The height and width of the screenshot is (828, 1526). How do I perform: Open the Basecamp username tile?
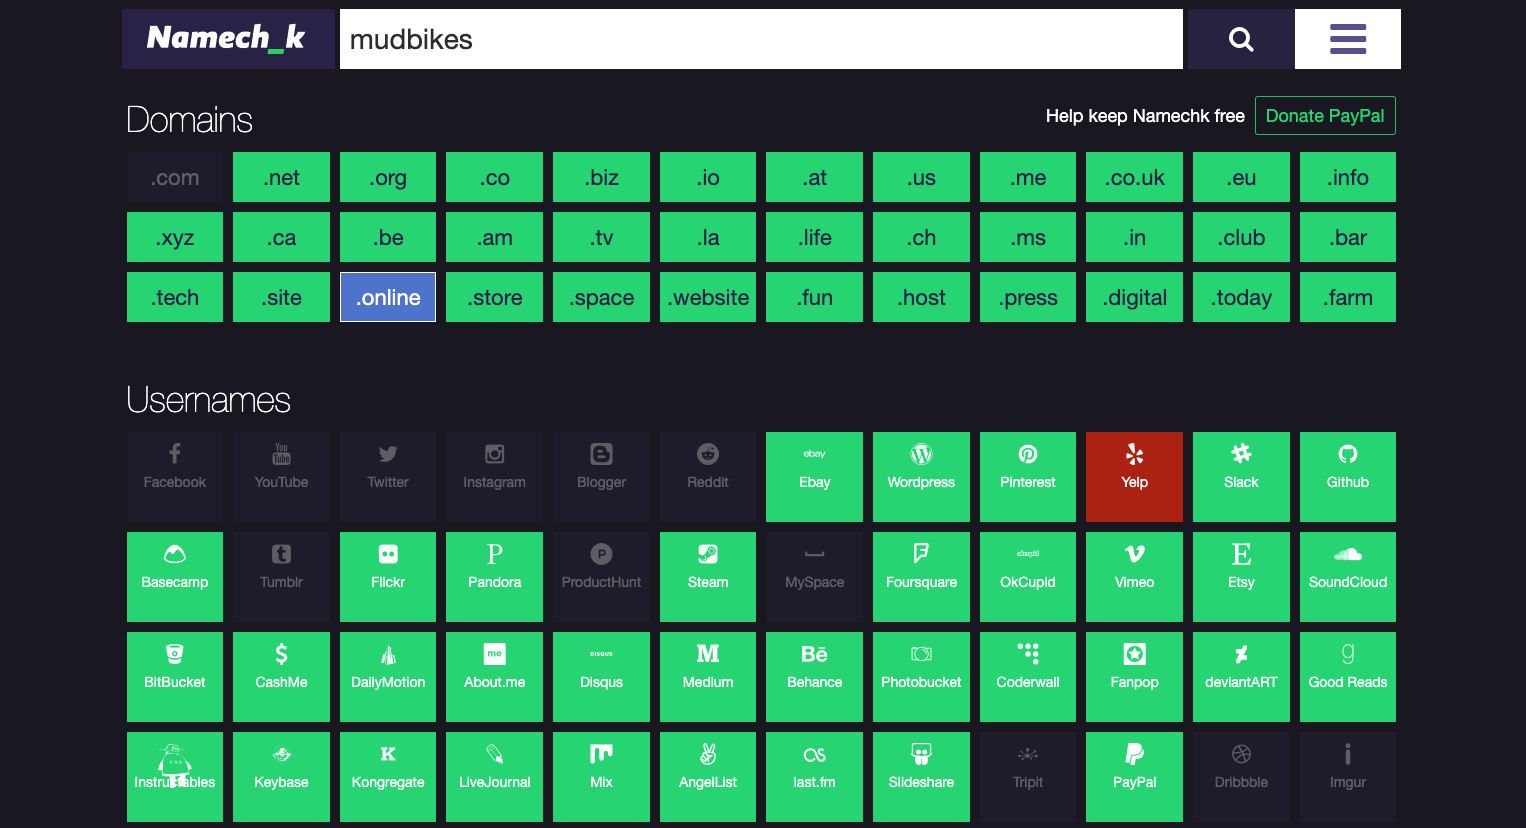point(175,577)
